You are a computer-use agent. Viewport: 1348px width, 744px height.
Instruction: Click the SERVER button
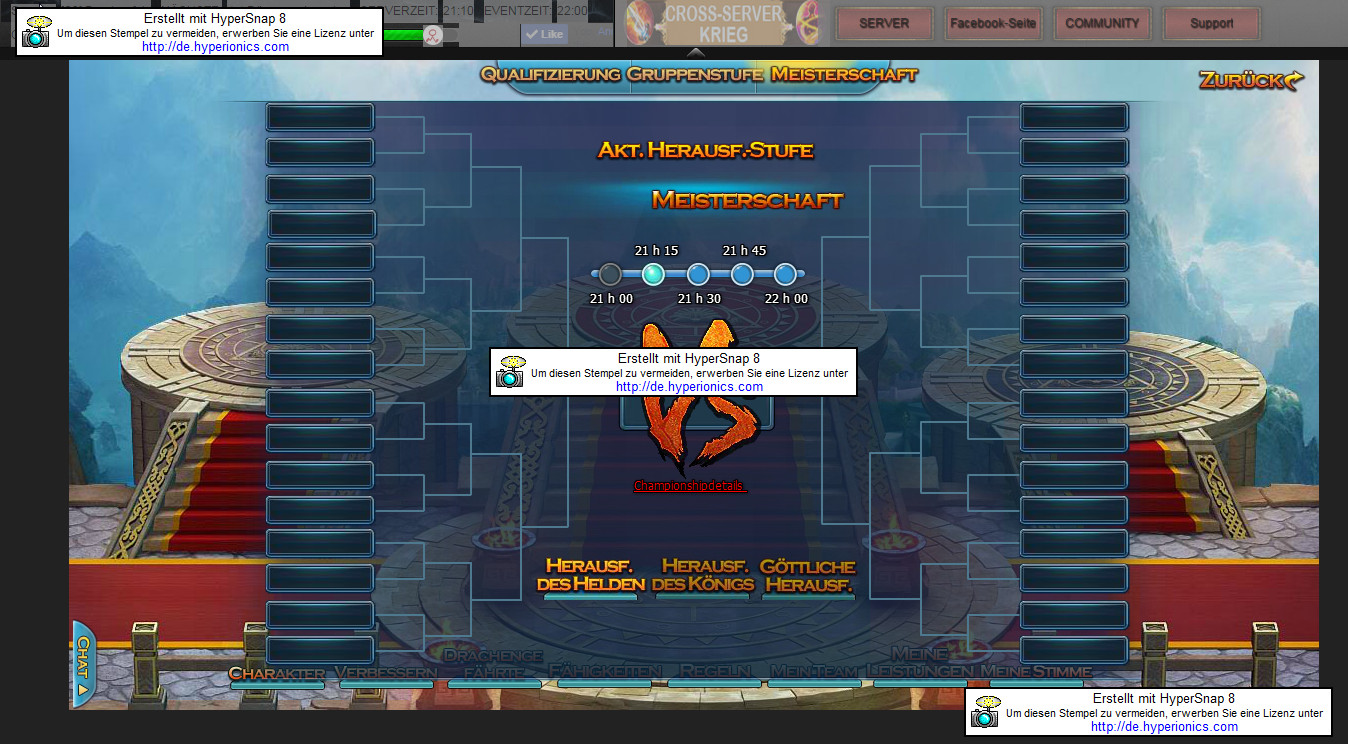click(x=884, y=23)
